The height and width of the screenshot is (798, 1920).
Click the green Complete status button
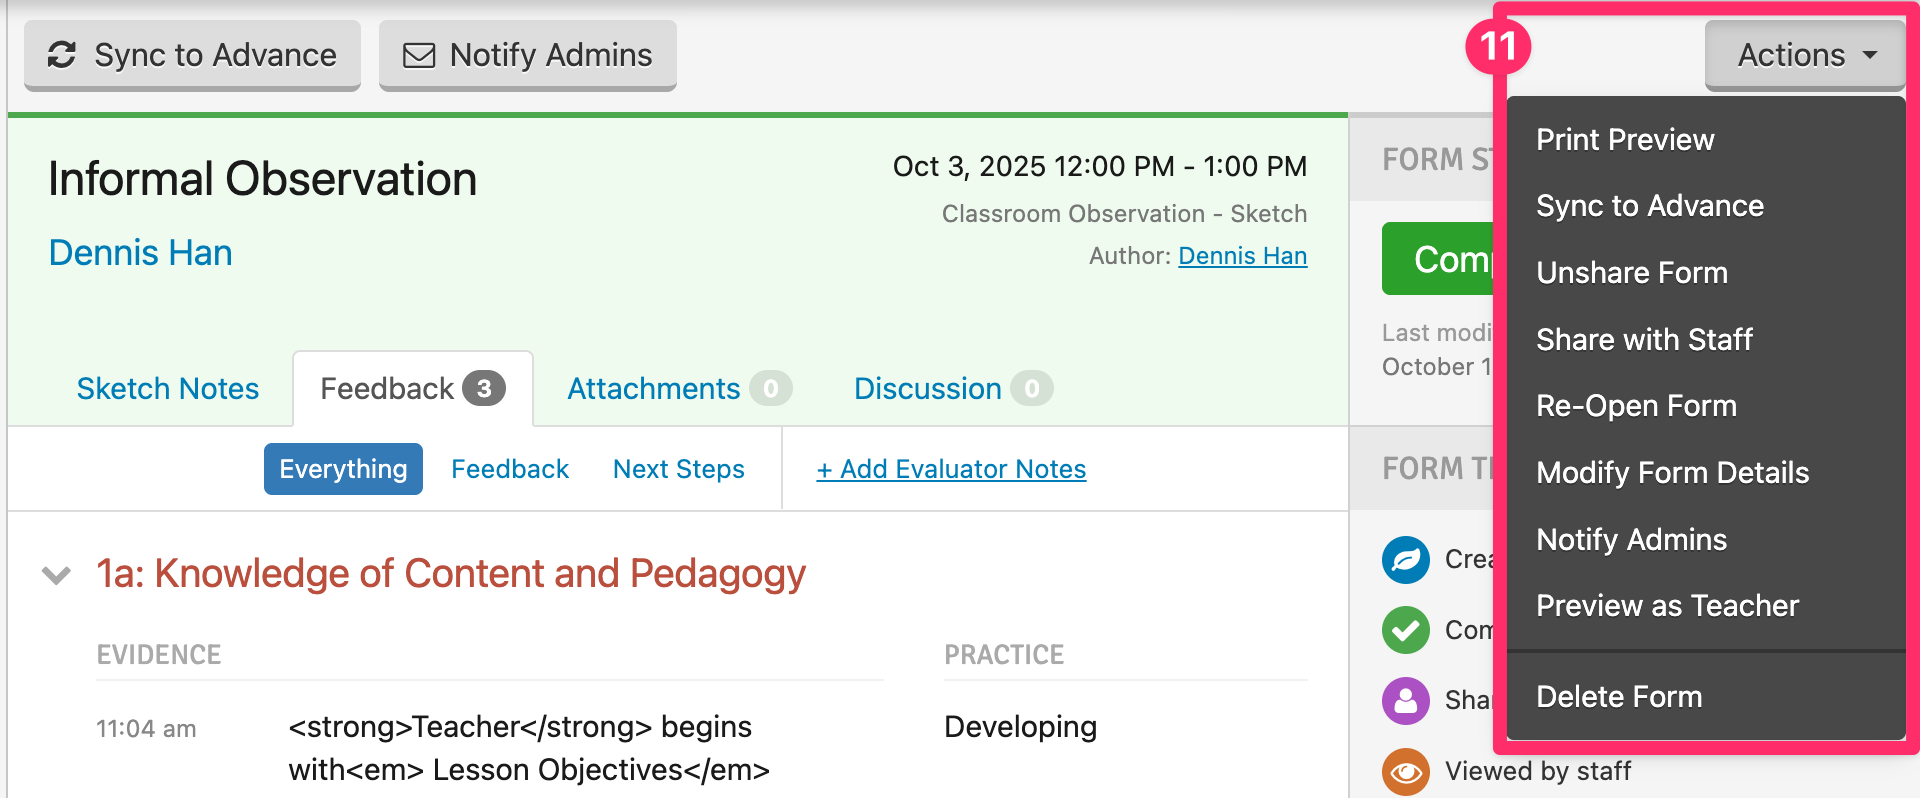pyautogui.click(x=1438, y=259)
